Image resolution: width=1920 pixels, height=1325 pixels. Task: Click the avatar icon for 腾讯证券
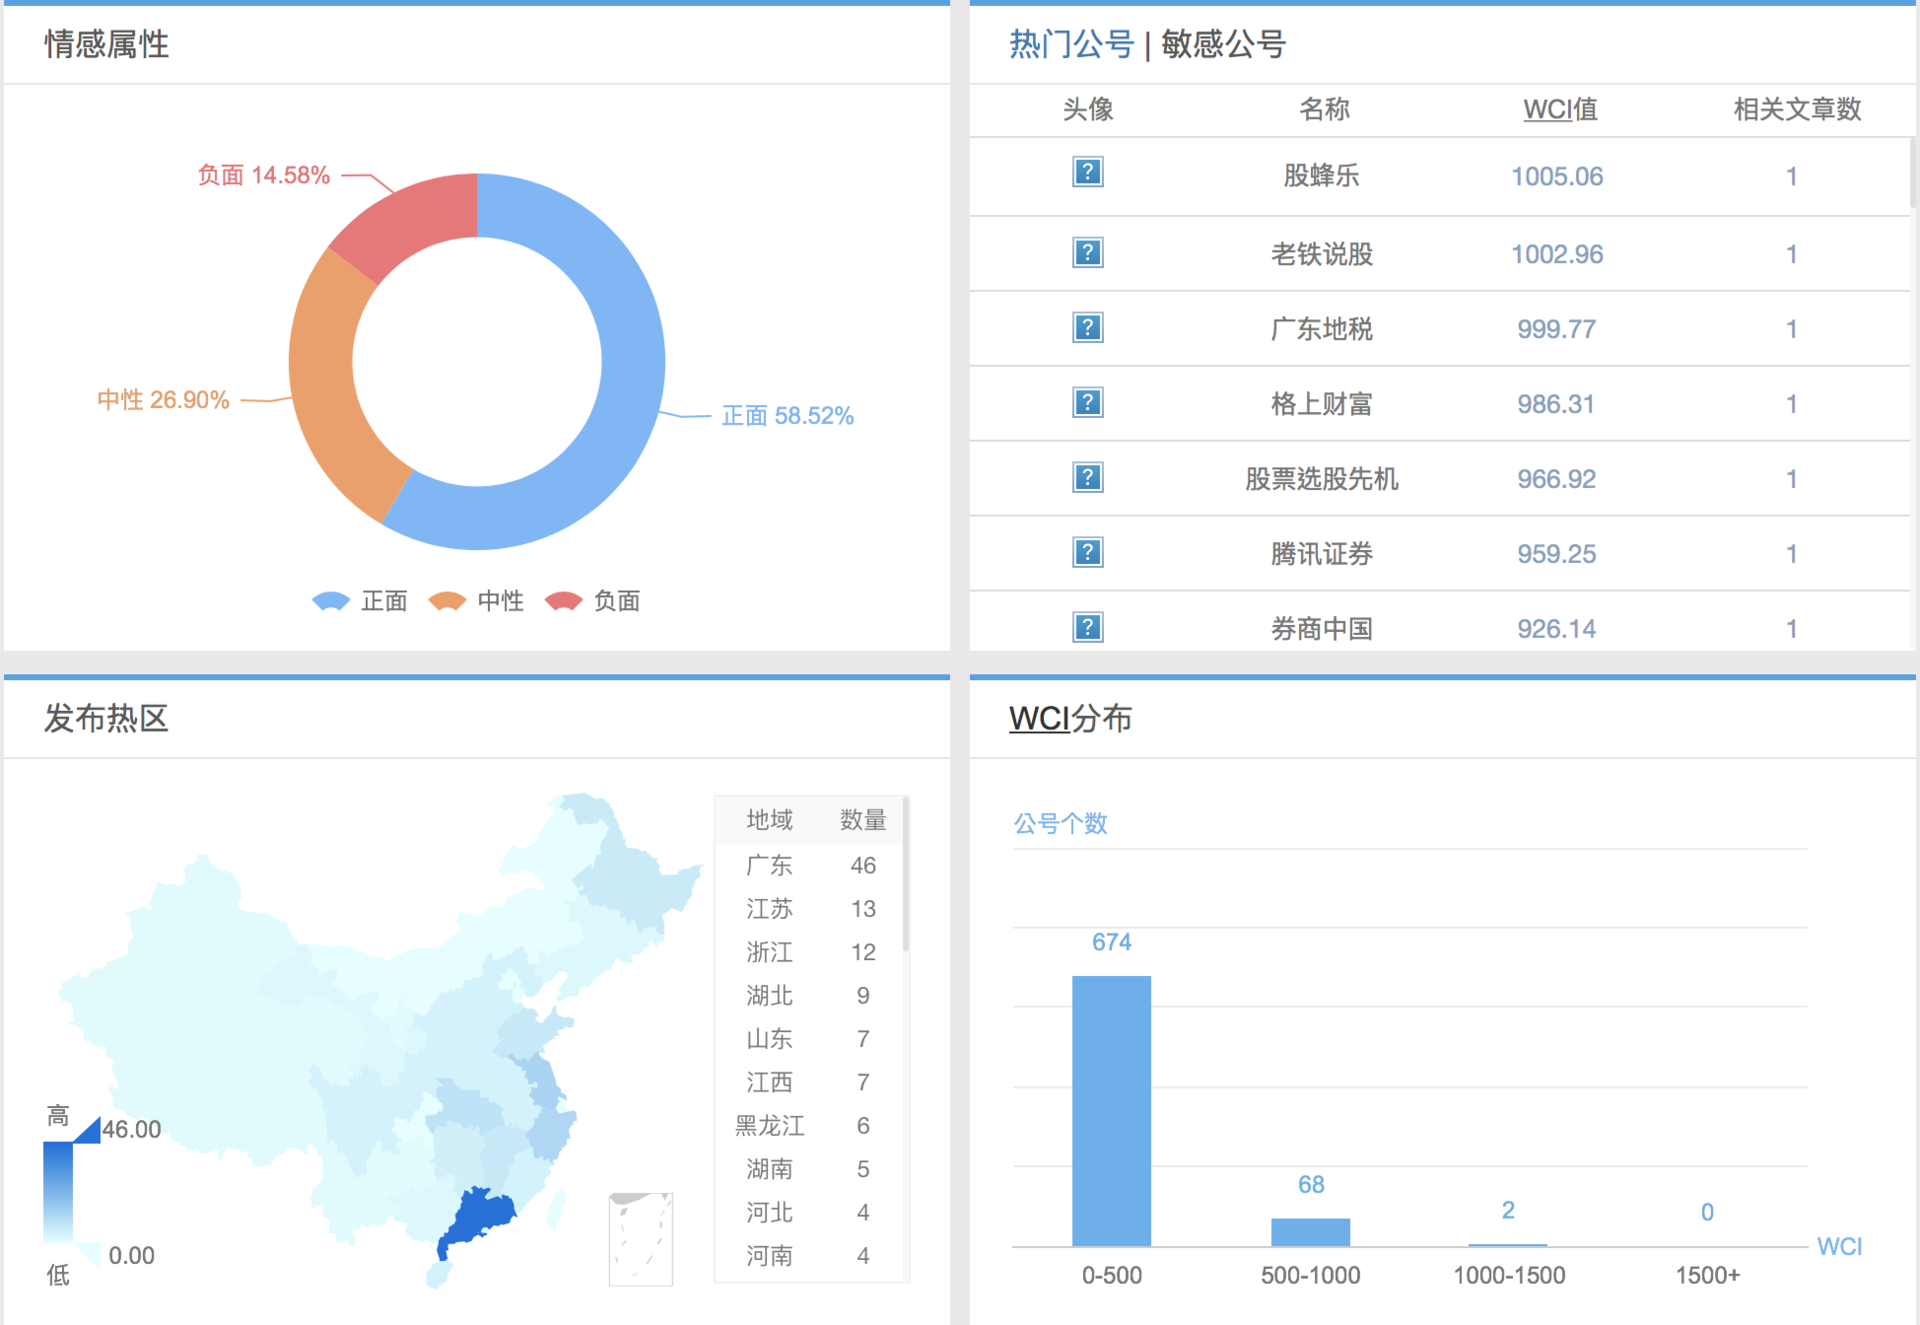coord(1087,552)
